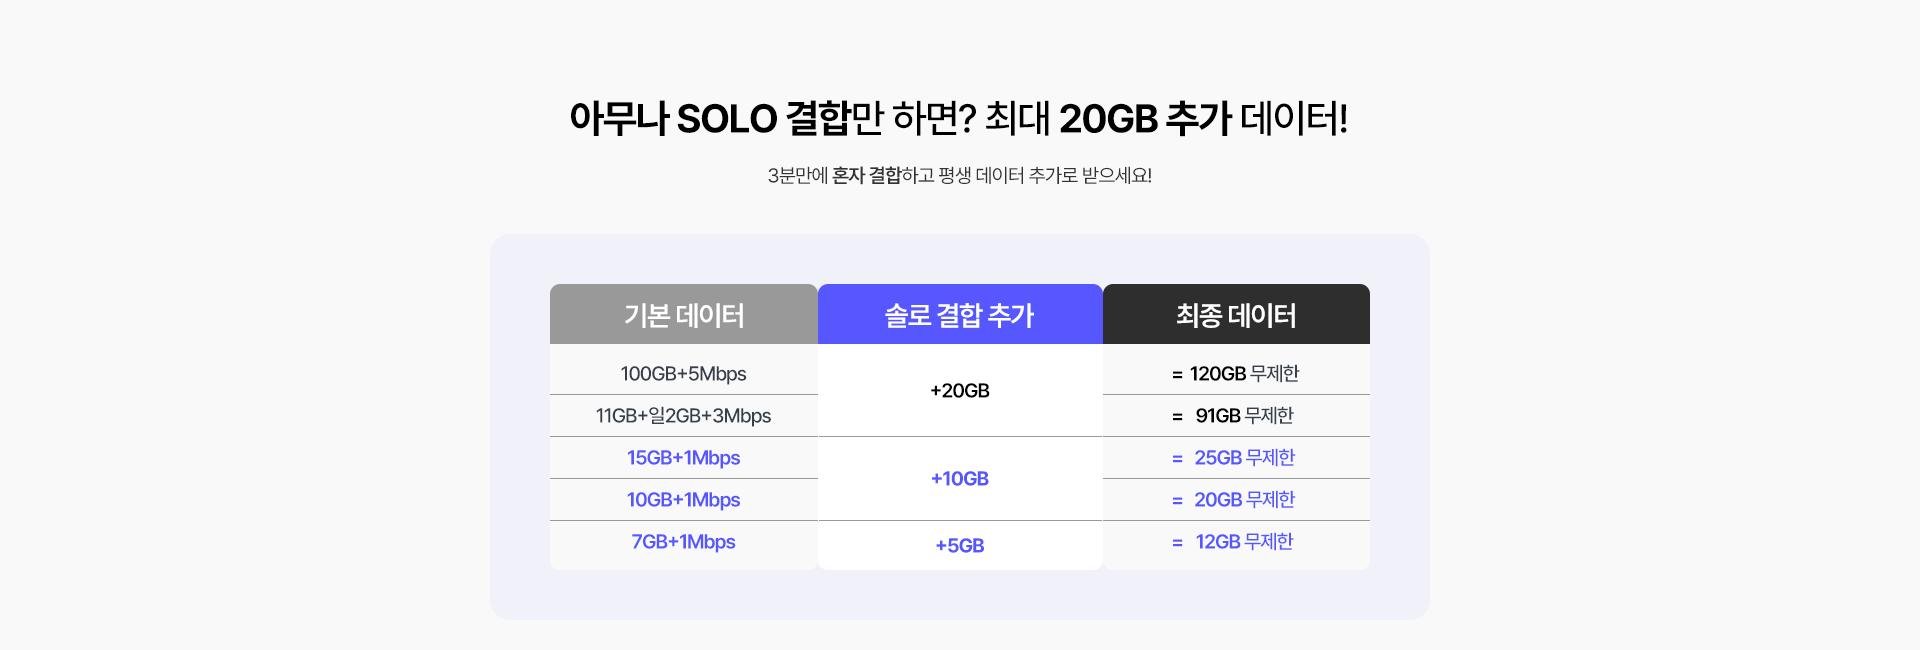Select the 100GB+5Mbps plan row
This screenshot has height=650, width=1920.
[x=684, y=373]
